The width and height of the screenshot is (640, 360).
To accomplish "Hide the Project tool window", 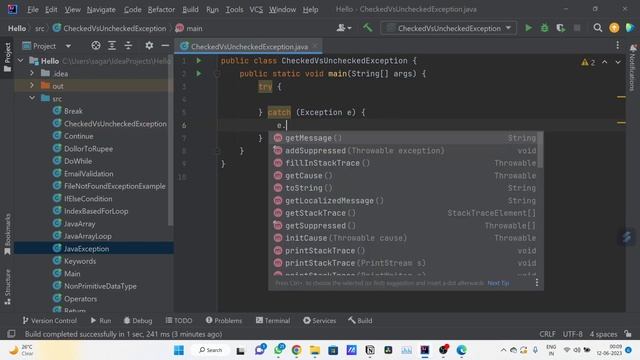I will pos(165,46).
